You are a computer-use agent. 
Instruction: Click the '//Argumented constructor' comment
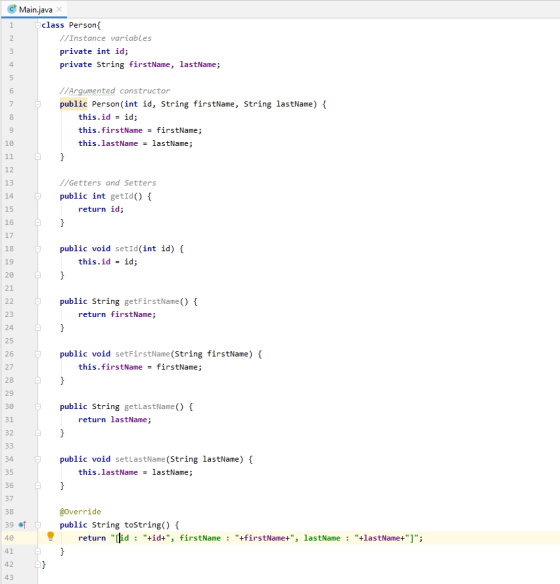(x=115, y=91)
